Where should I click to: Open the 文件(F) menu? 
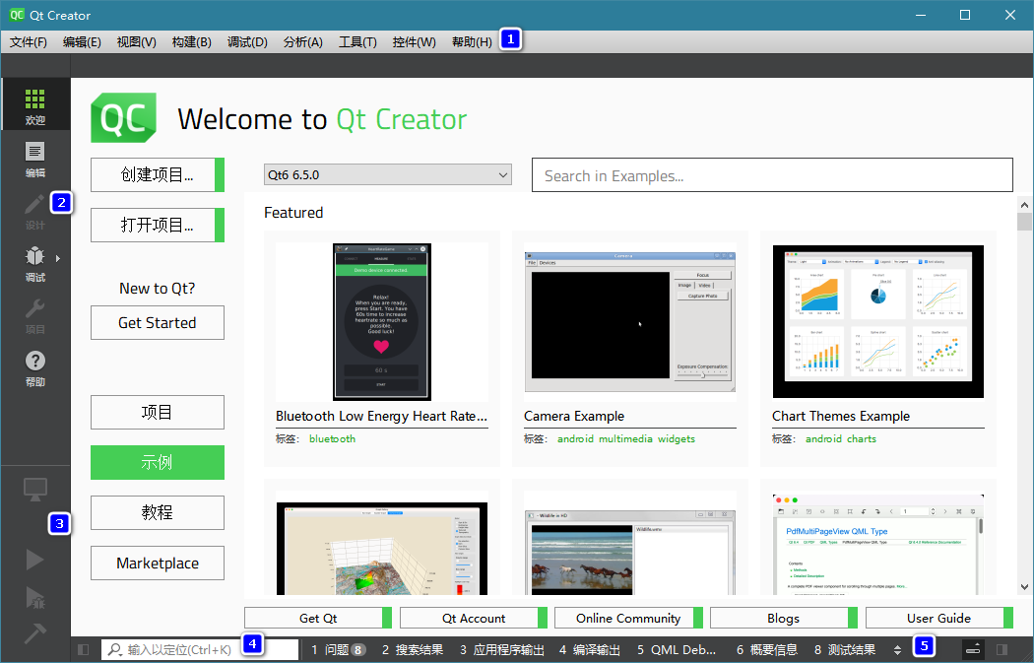[28, 42]
